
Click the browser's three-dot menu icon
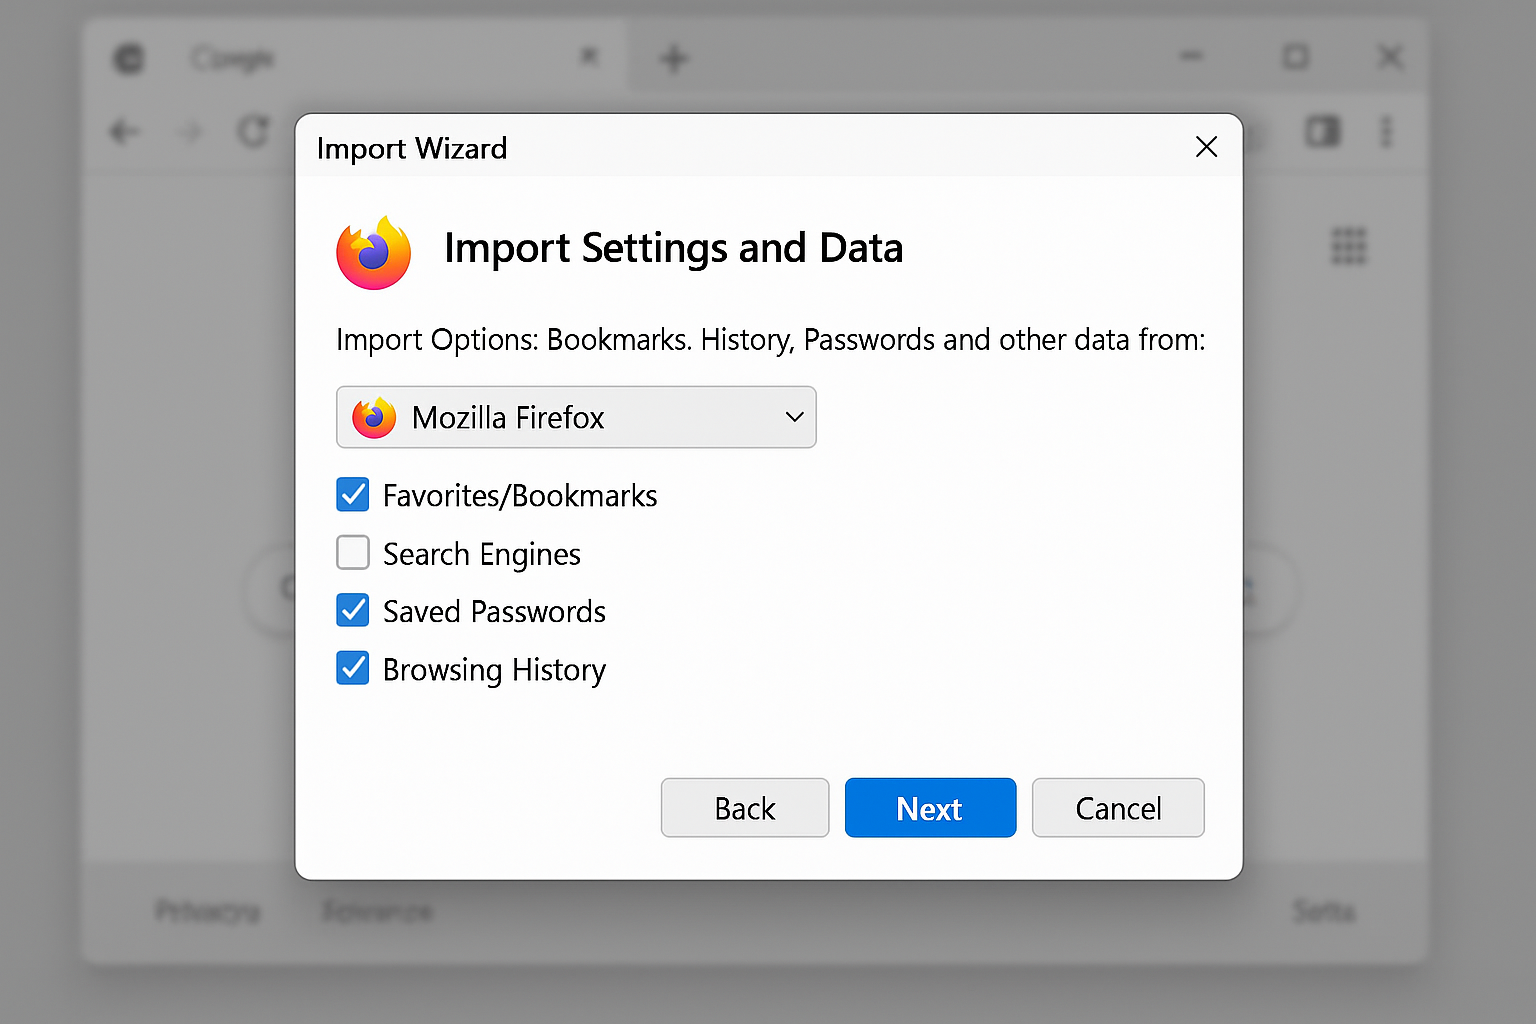tap(1386, 131)
